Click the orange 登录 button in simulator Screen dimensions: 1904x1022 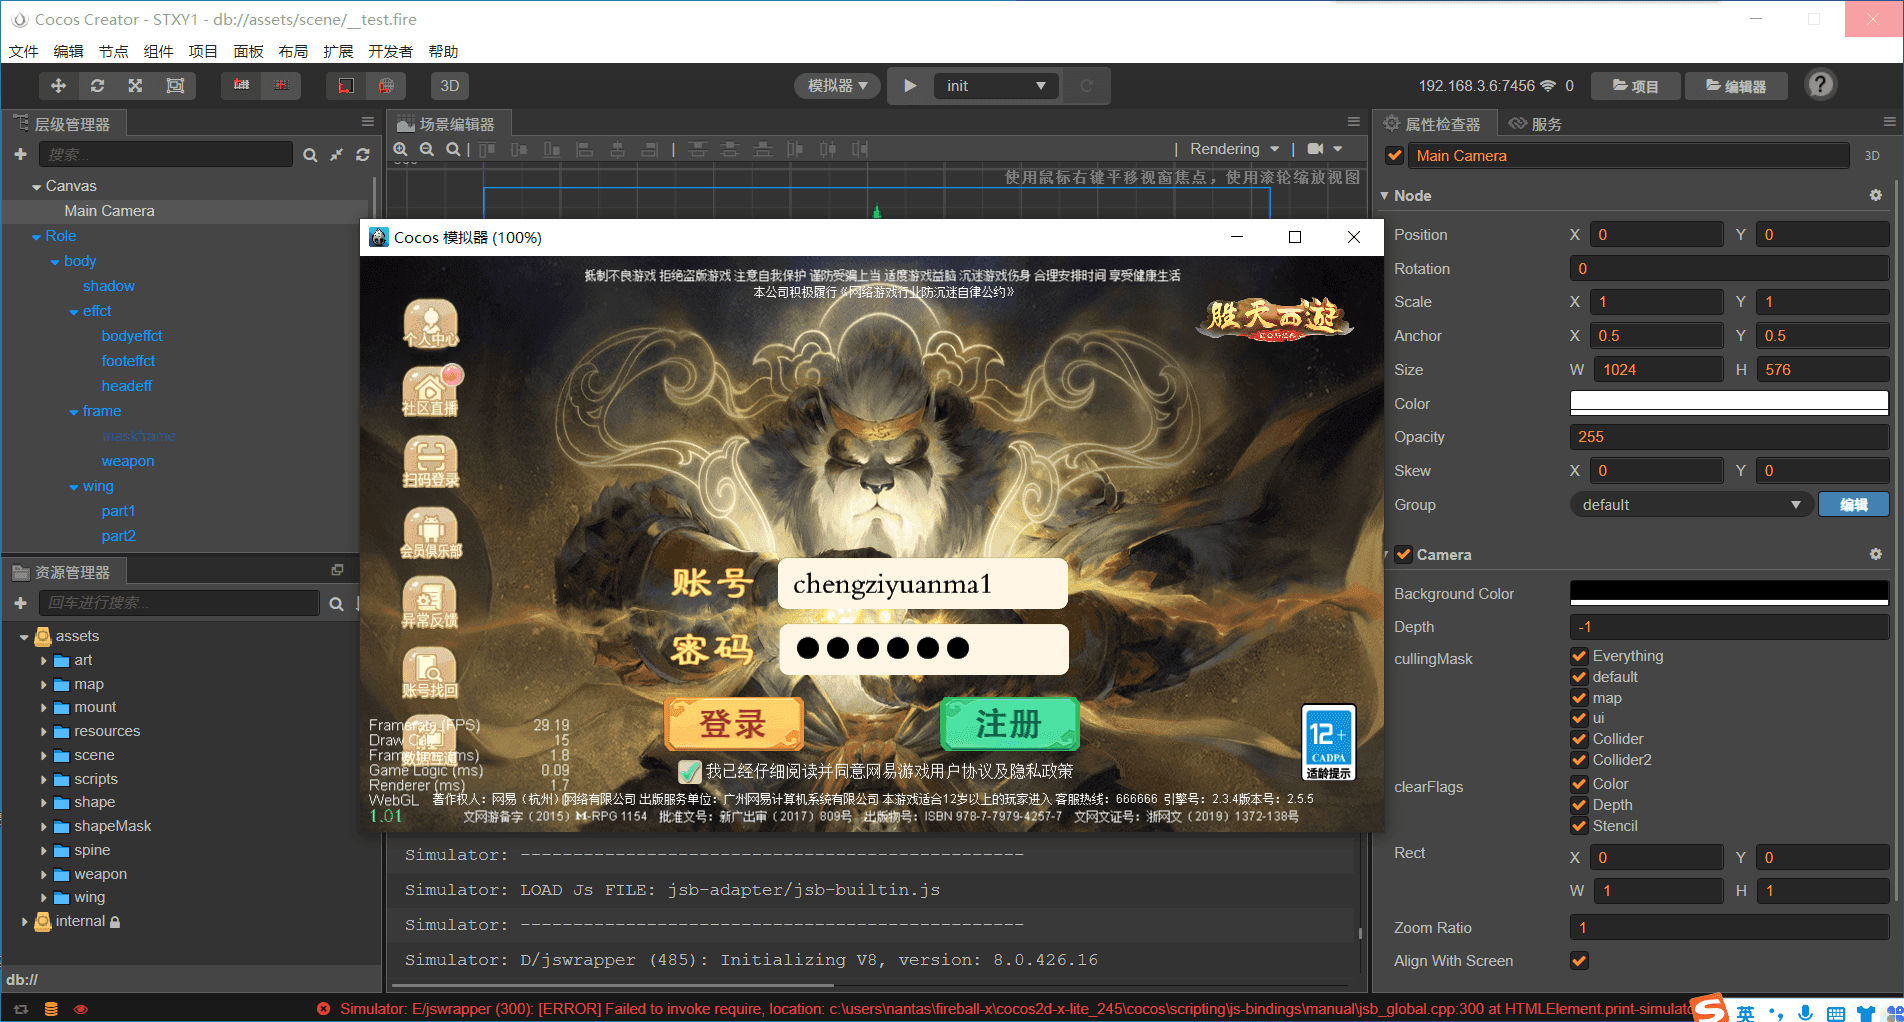point(733,724)
